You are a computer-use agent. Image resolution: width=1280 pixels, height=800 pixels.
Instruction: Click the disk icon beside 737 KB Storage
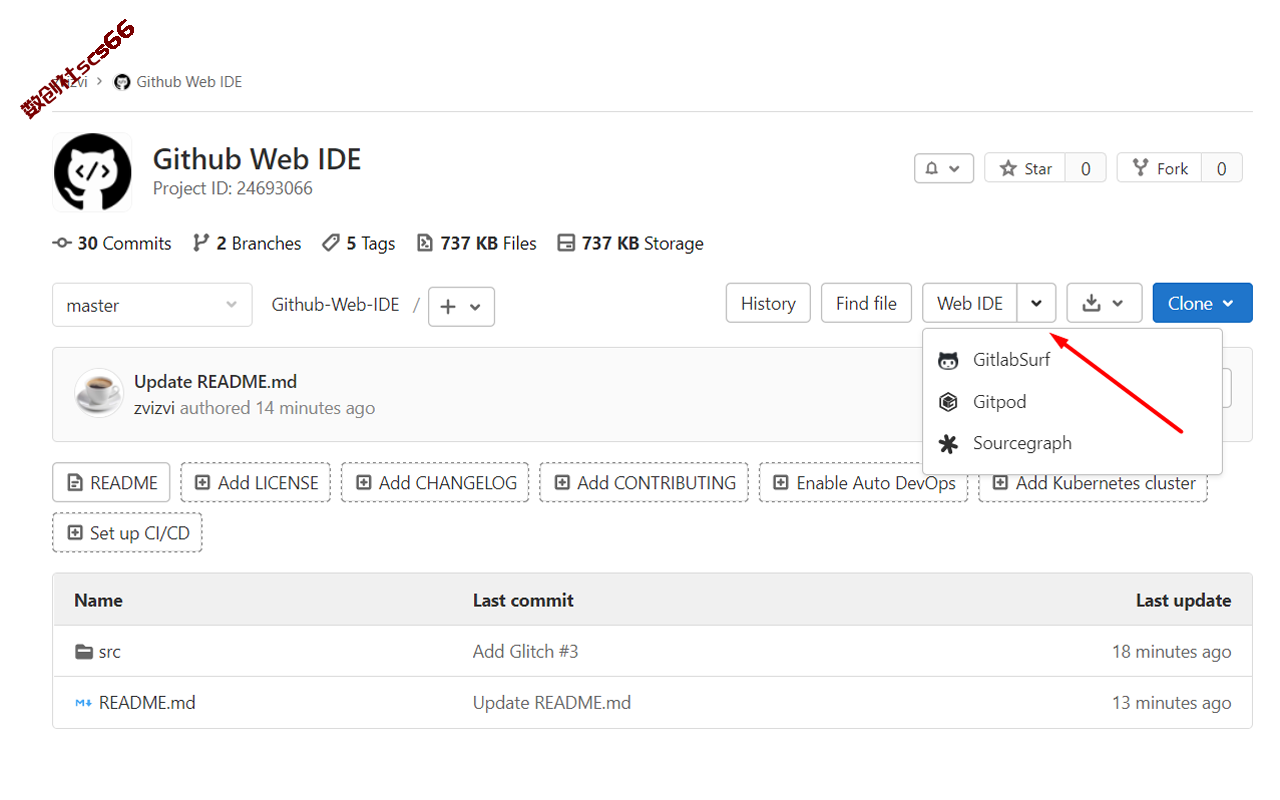tap(566, 243)
